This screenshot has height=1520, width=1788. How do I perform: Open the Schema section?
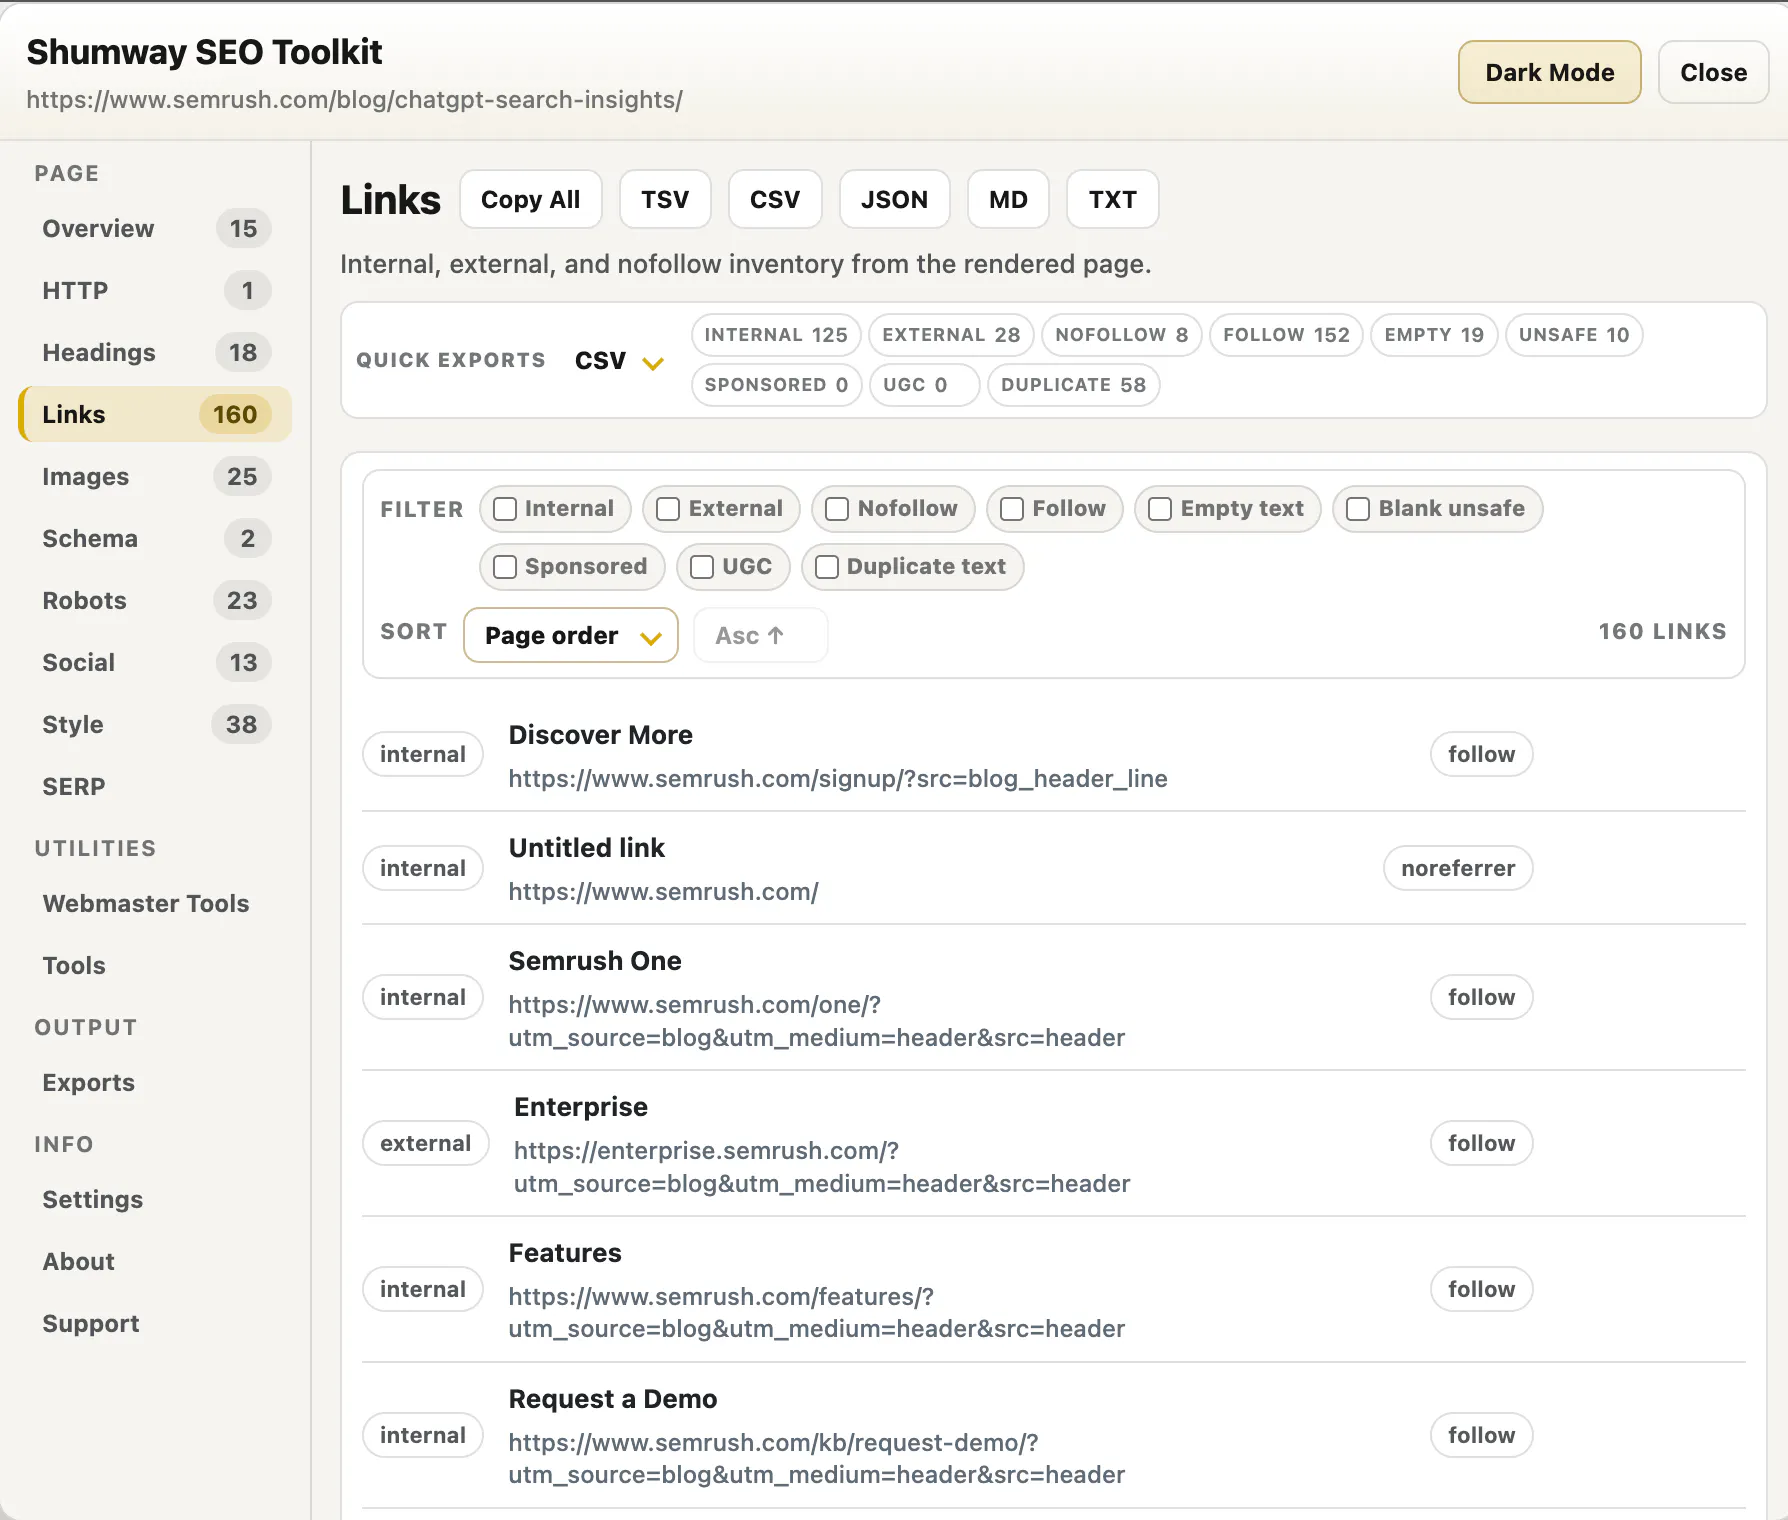pyautogui.click(x=155, y=539)
